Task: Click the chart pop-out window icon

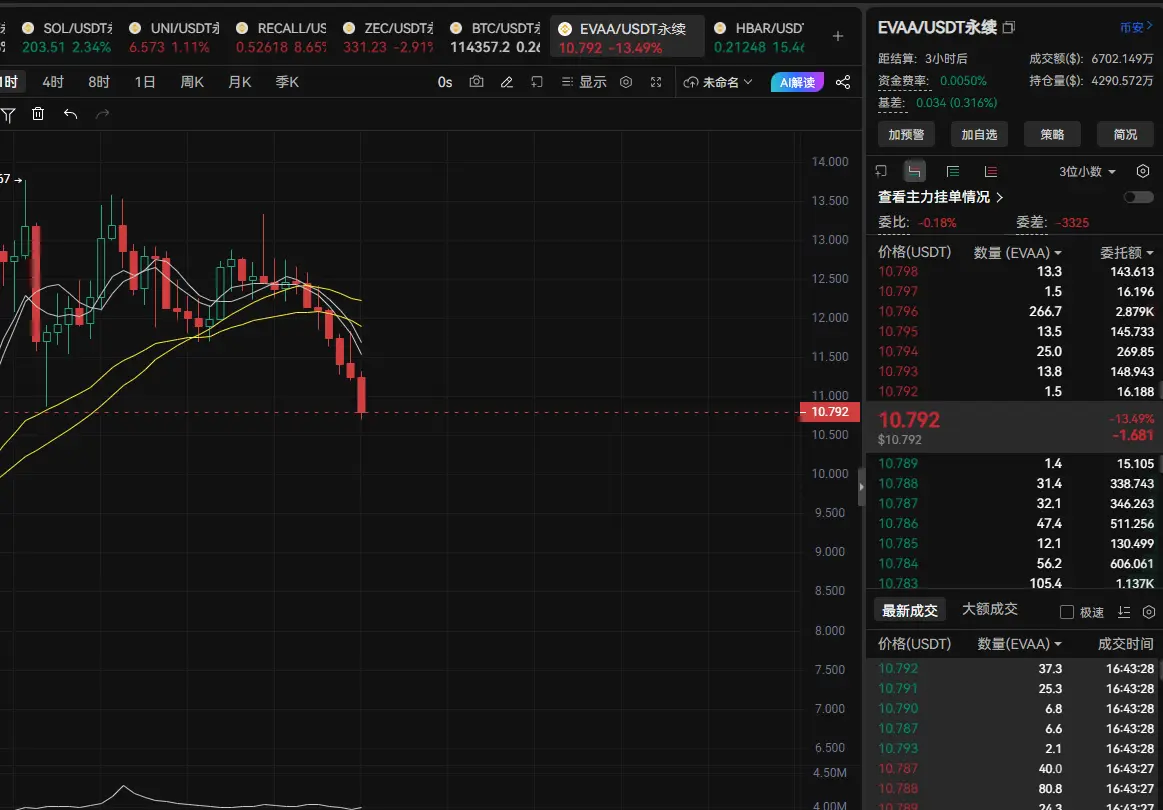Action: (x=537, y=82)
